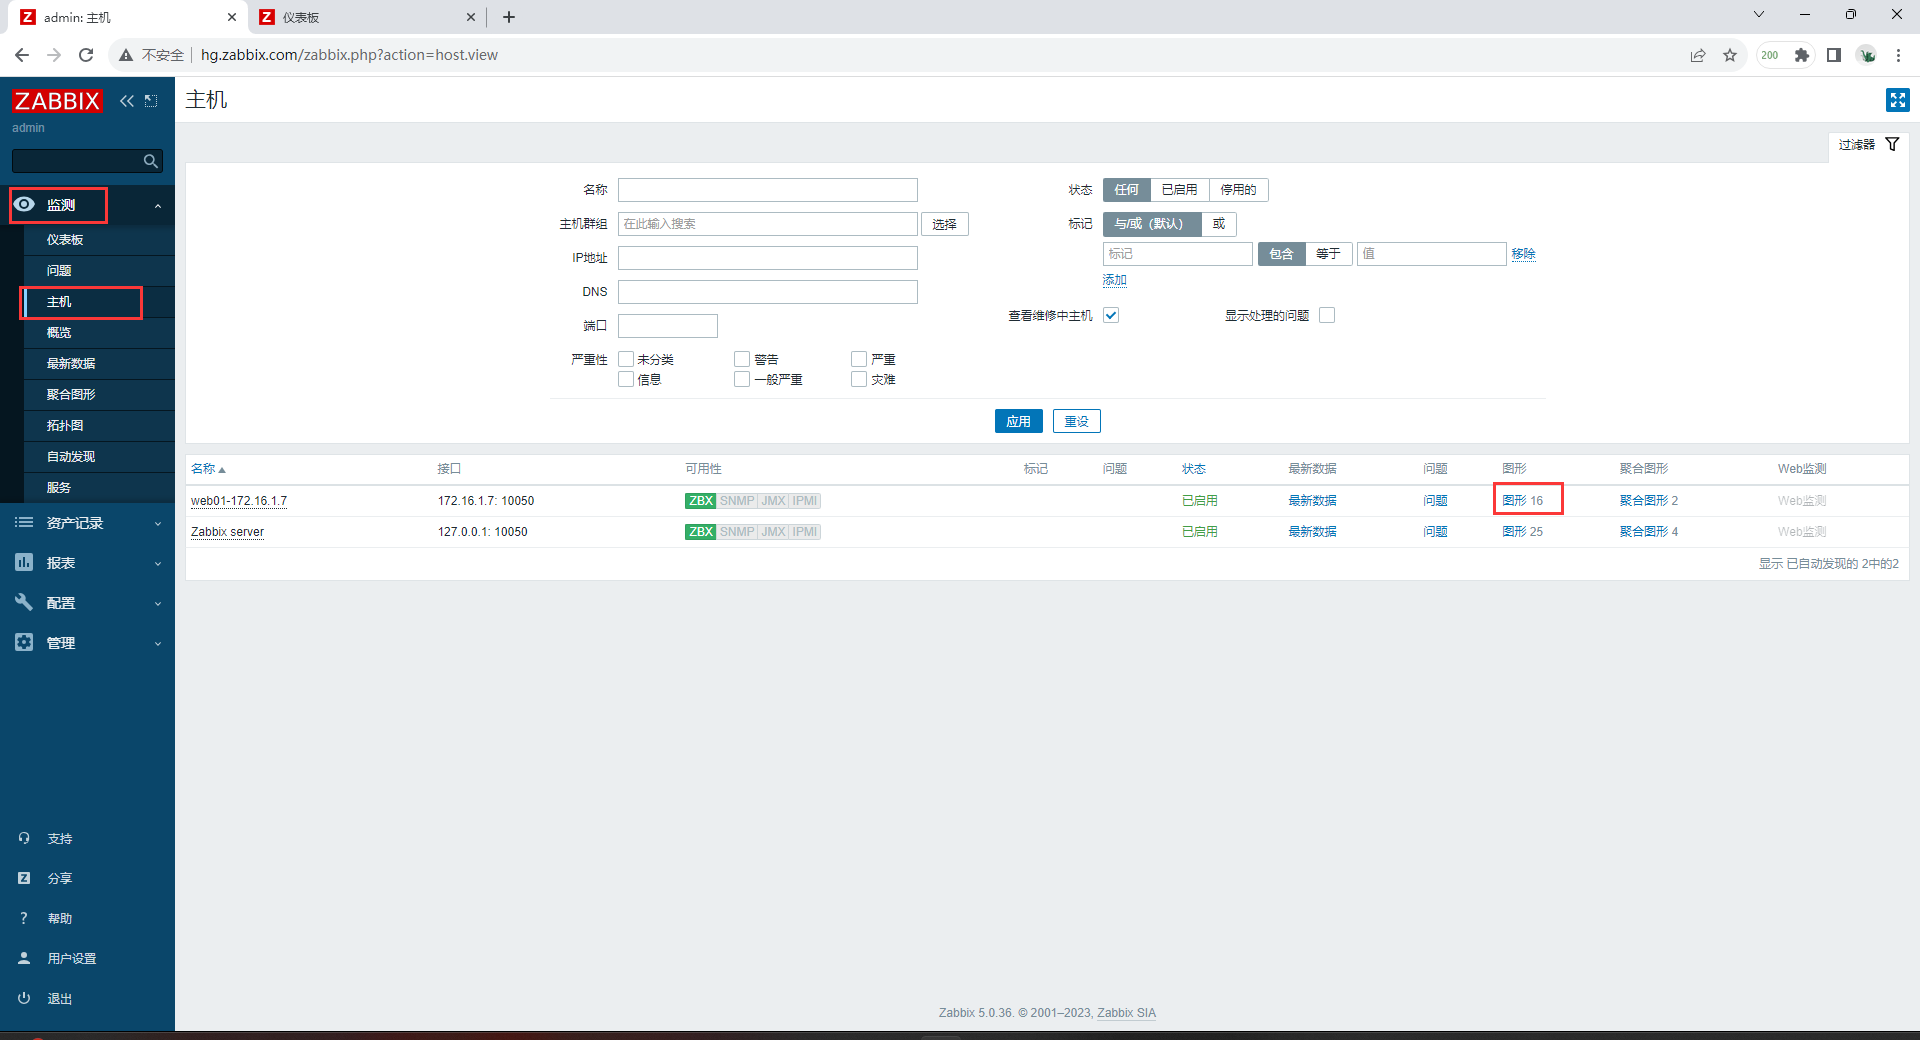
Task: Check the 灾难 severity box
Action: tap(859, 379)
